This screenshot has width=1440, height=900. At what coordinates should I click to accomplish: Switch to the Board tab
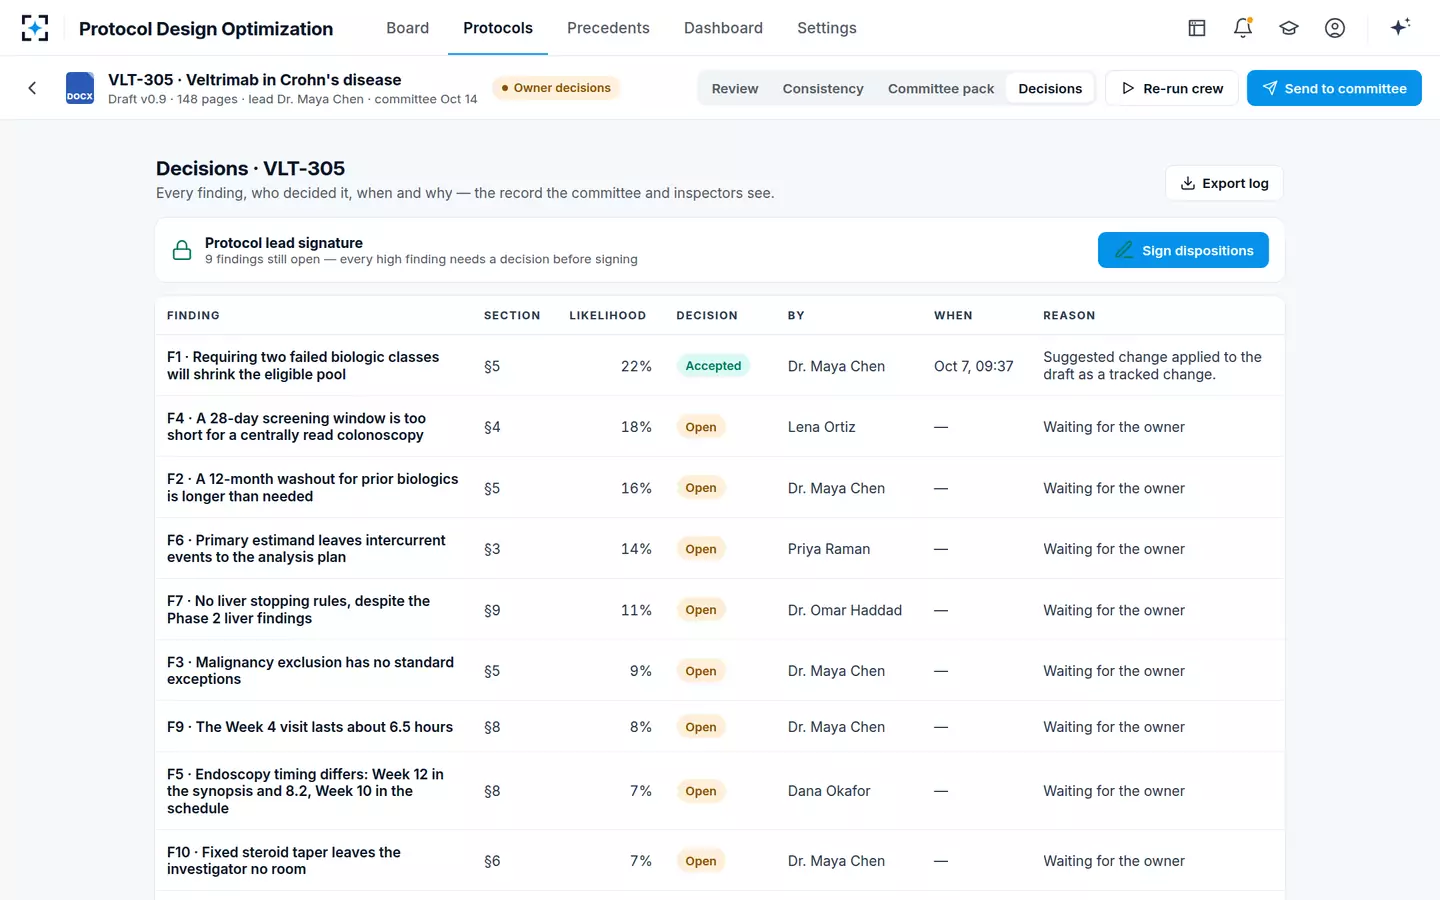[x=408, y=28]
